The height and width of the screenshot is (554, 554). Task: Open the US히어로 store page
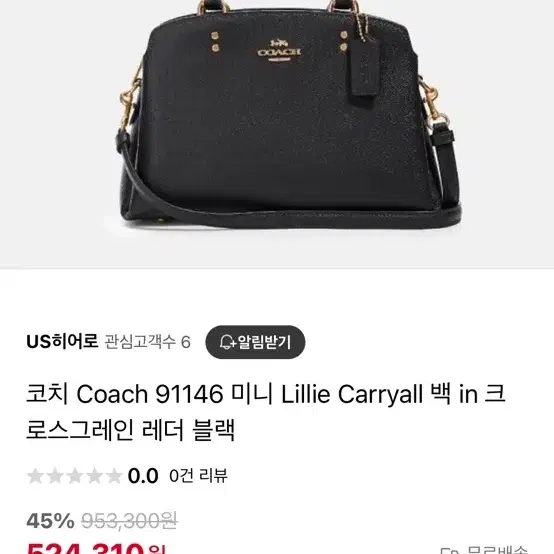(62, 342)
